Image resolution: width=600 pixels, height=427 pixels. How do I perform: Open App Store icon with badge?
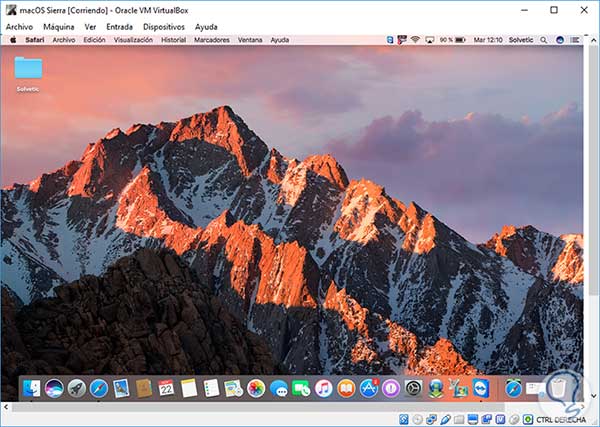click(x=368, y=389)
